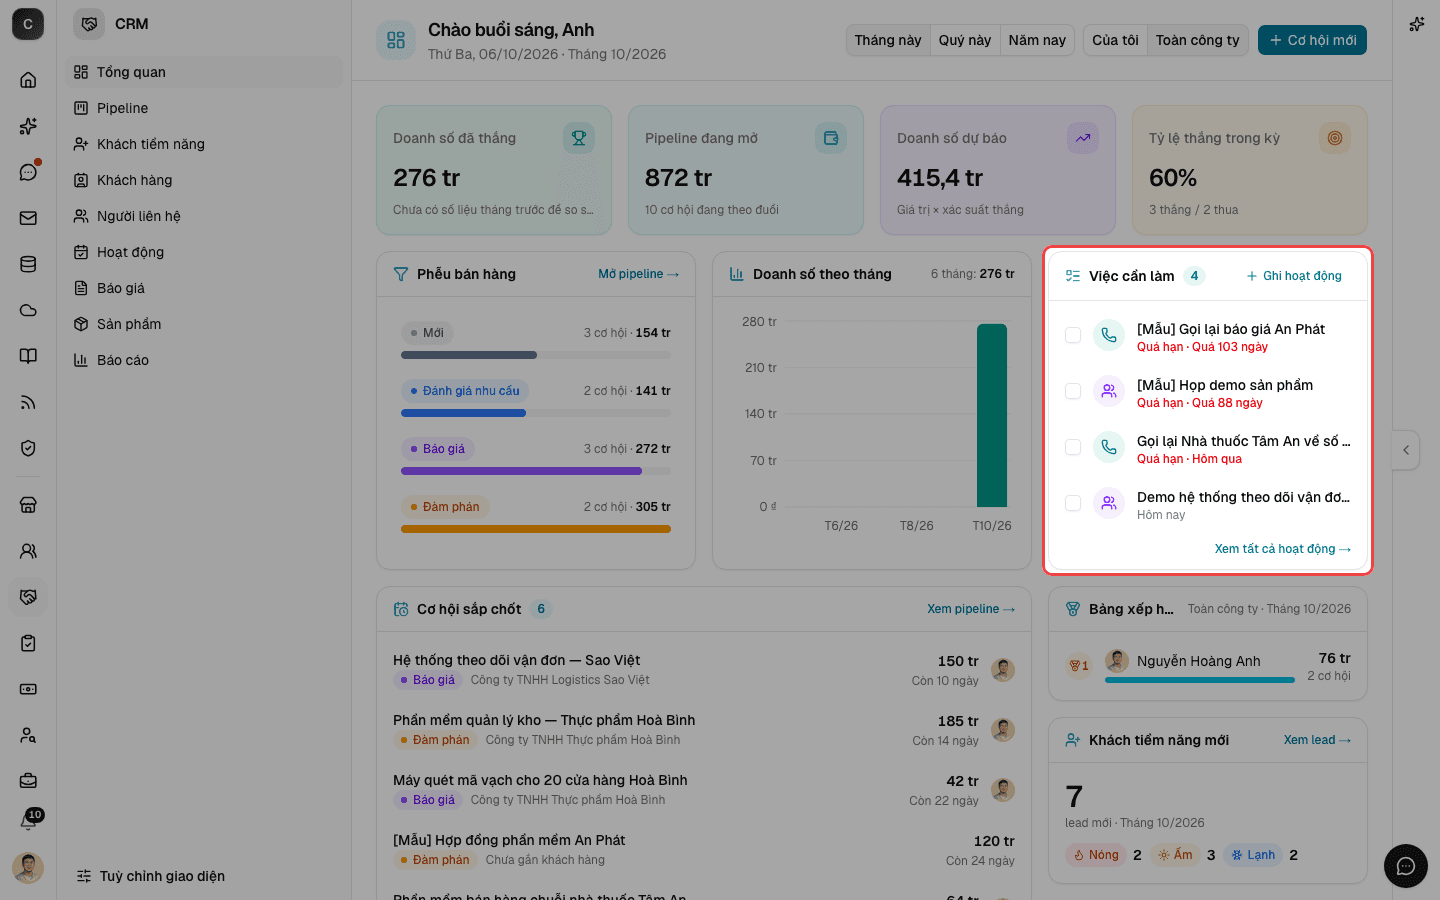
Task: Click the Xem lead link
Action: 1317,740
